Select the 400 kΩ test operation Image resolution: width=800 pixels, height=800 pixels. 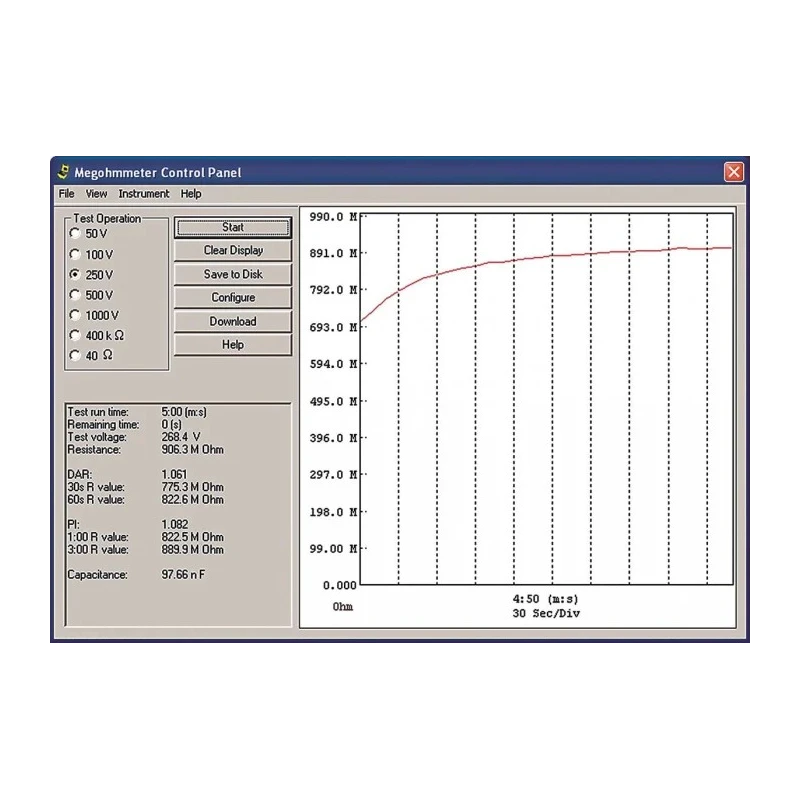click(97, 335)
